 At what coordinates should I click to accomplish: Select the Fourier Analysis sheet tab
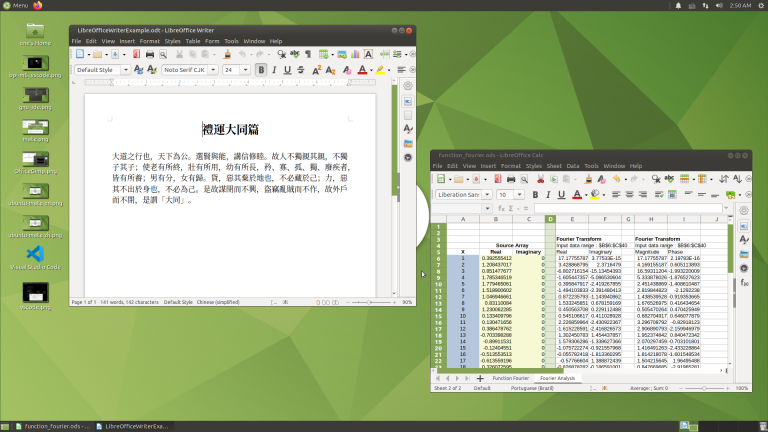[x=557, y=378]
